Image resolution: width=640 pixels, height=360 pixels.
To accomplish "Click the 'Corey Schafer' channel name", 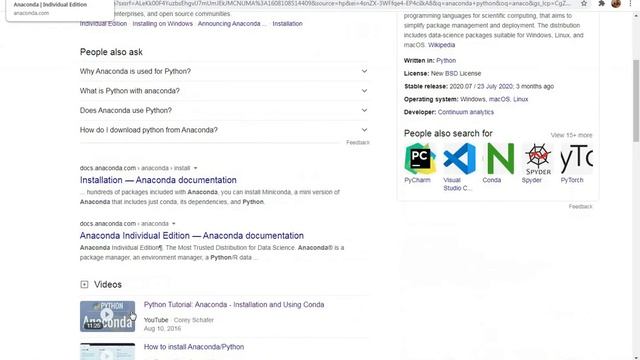I will [x=193, y=320].
